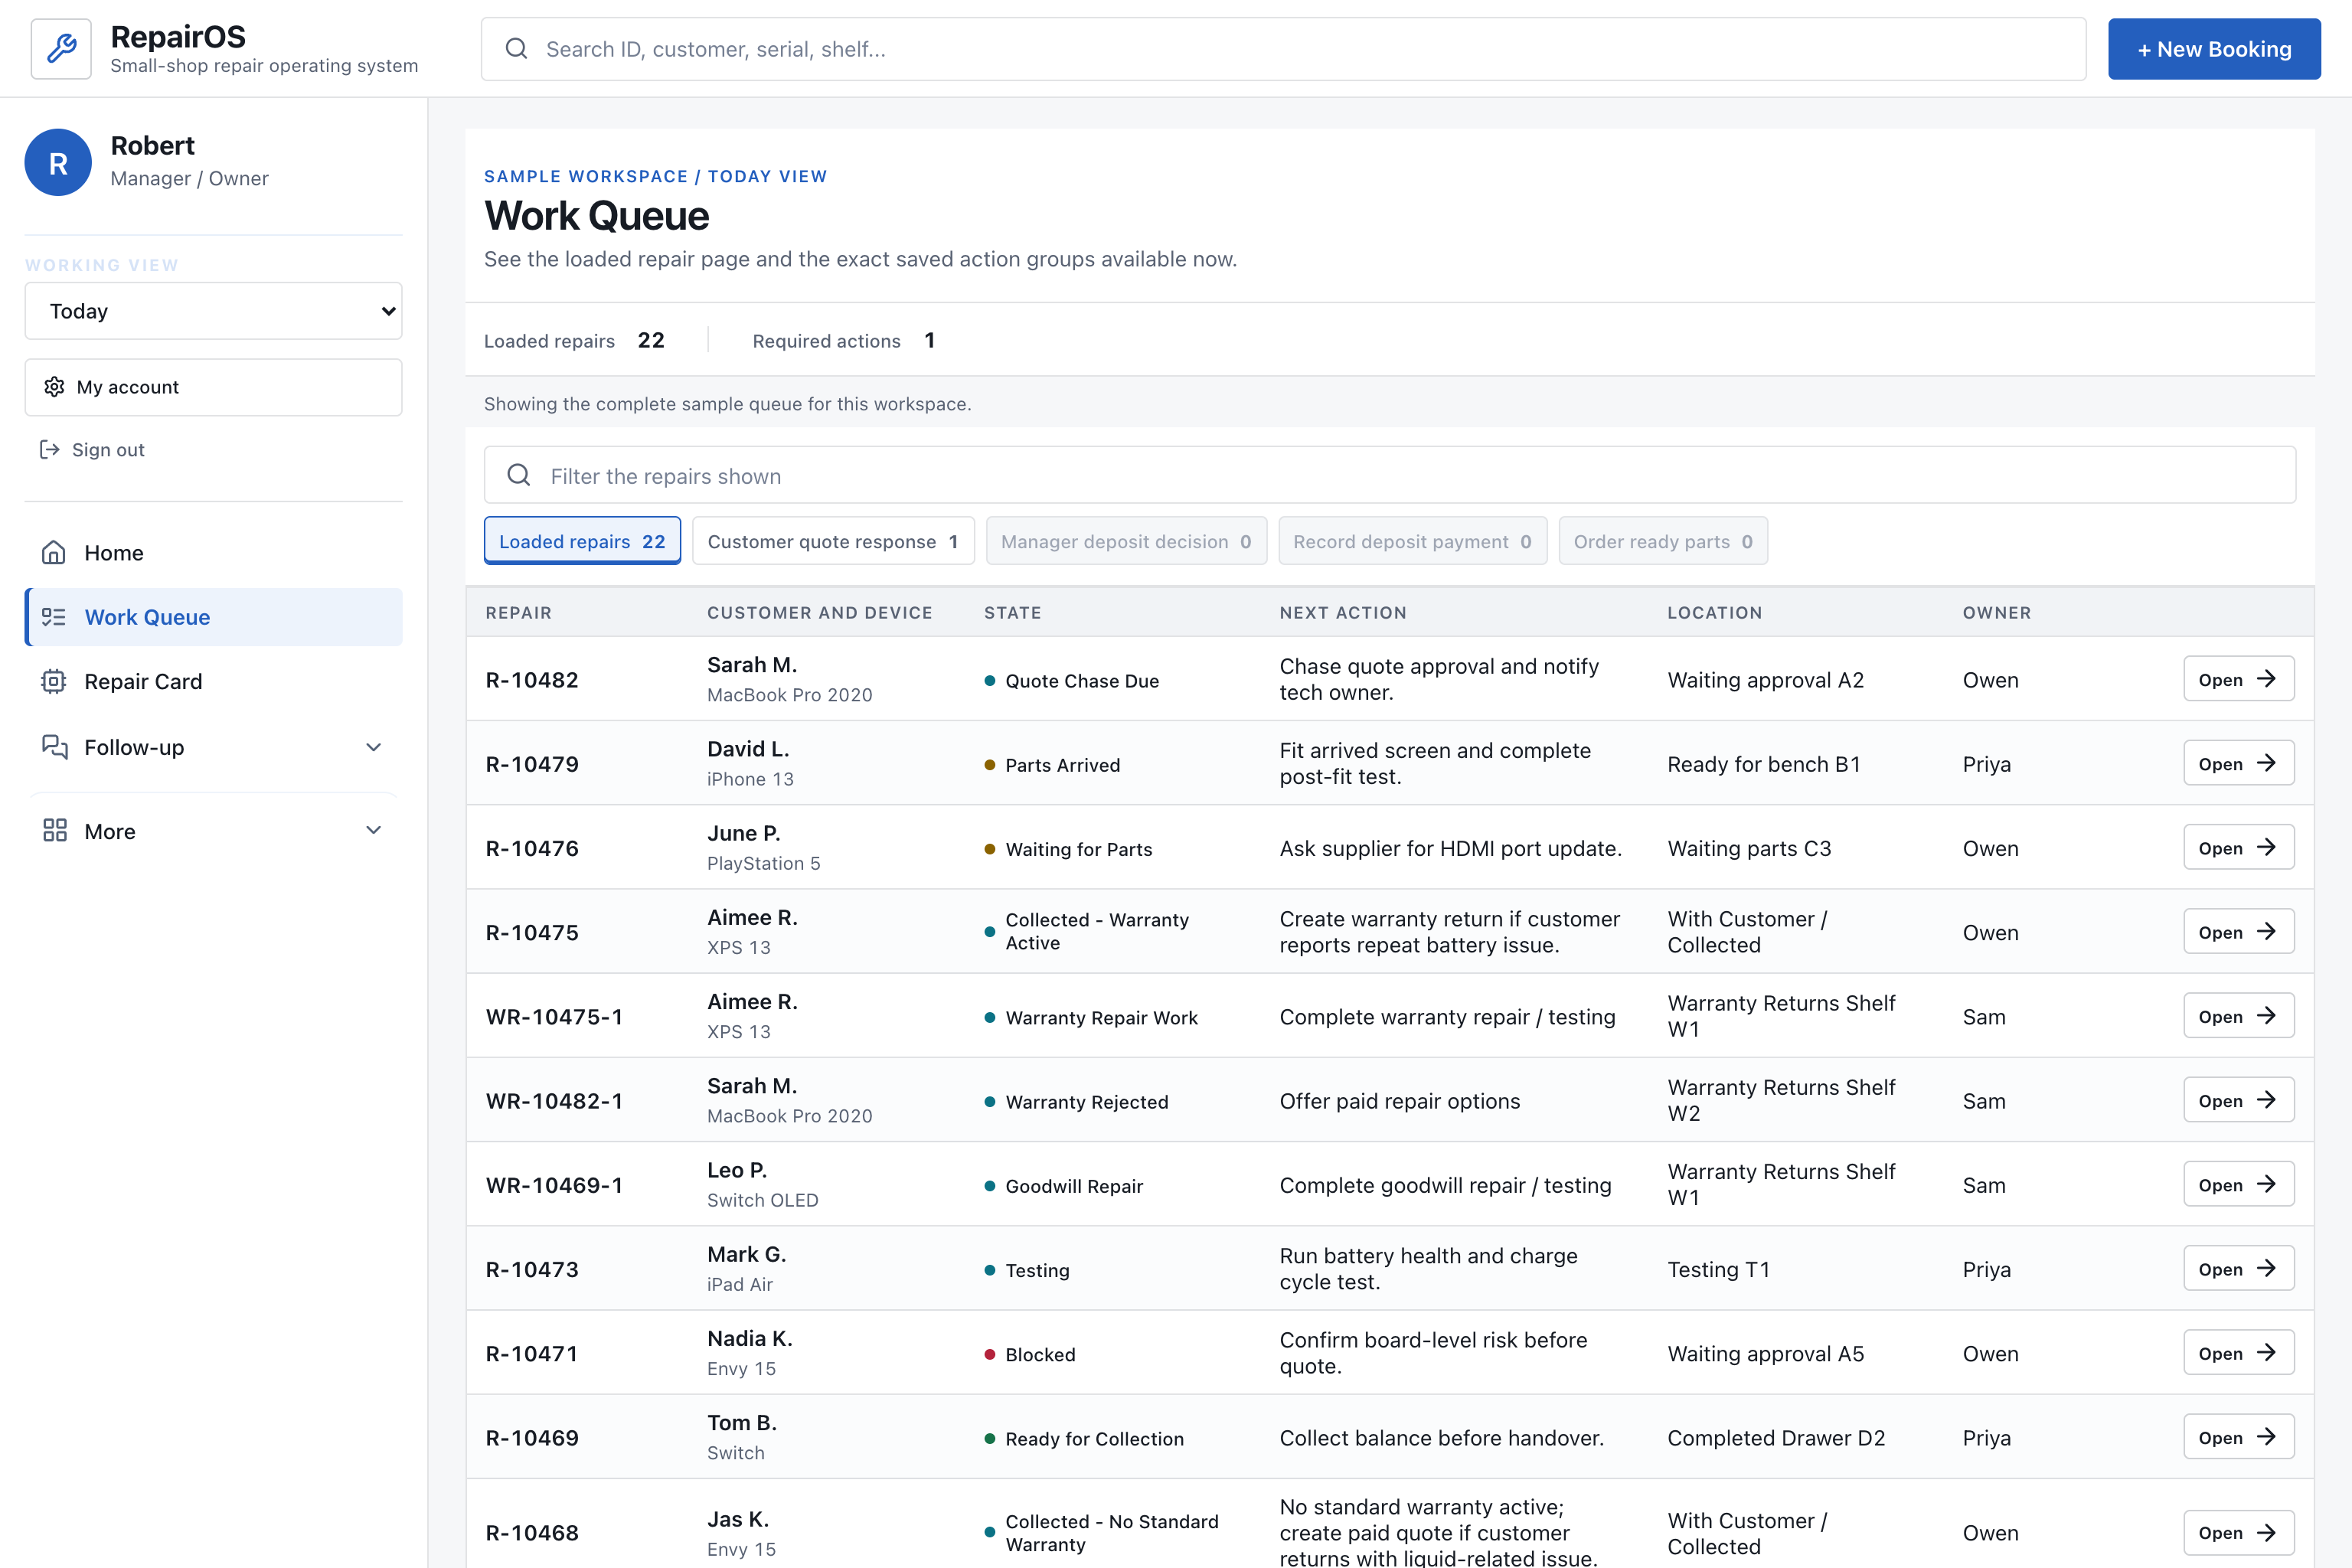Select the Record deposit payment tab
Viewport: 2352px width, 1568px height.
pos(1412,541)
